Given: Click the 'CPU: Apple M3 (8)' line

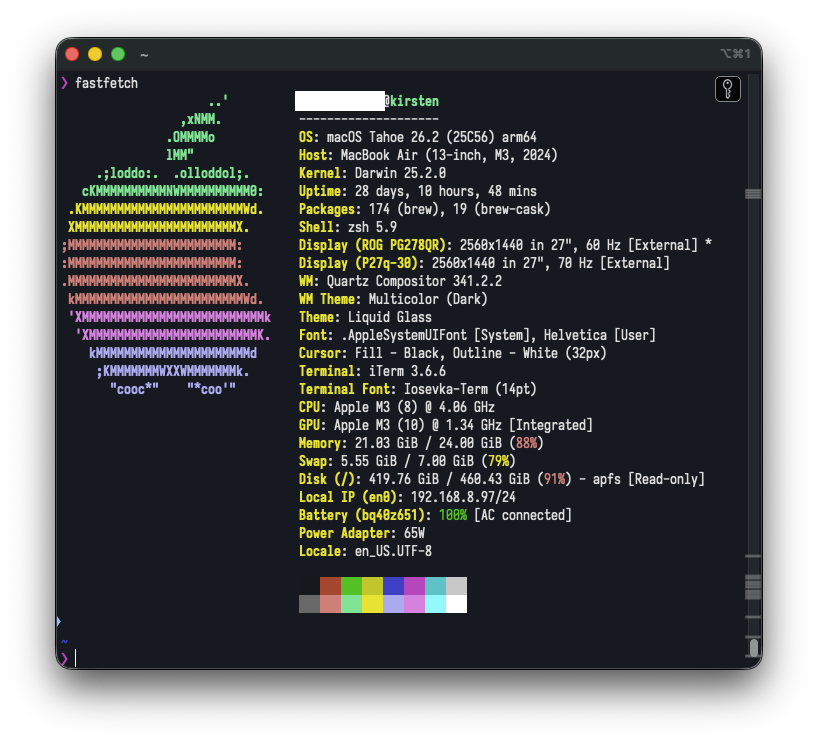Looking at the screenshot, I should pyautogui.click(x=396, y=407).
